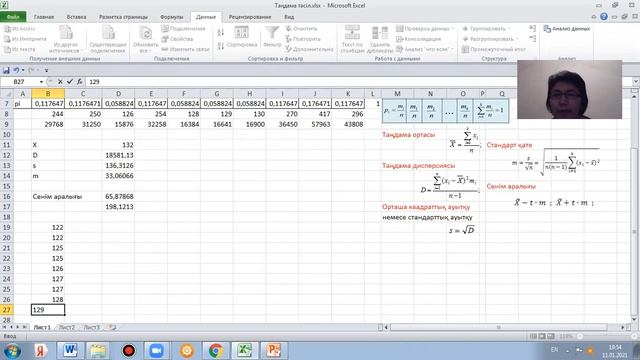
Task: Sort A to Z ascending icon
Action: (x=221, y=32)
